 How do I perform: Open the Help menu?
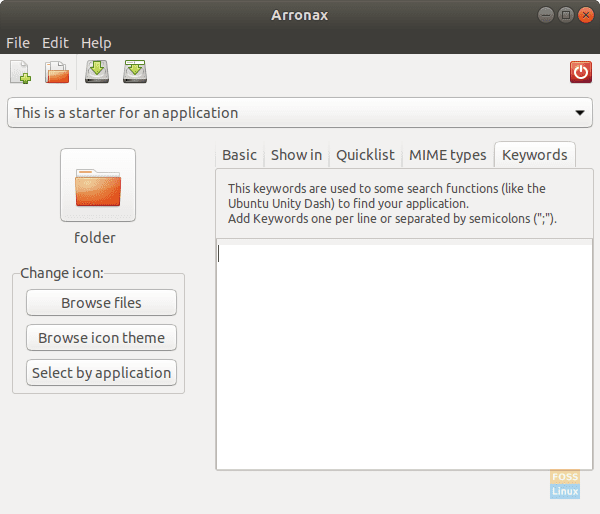[96, 43]
